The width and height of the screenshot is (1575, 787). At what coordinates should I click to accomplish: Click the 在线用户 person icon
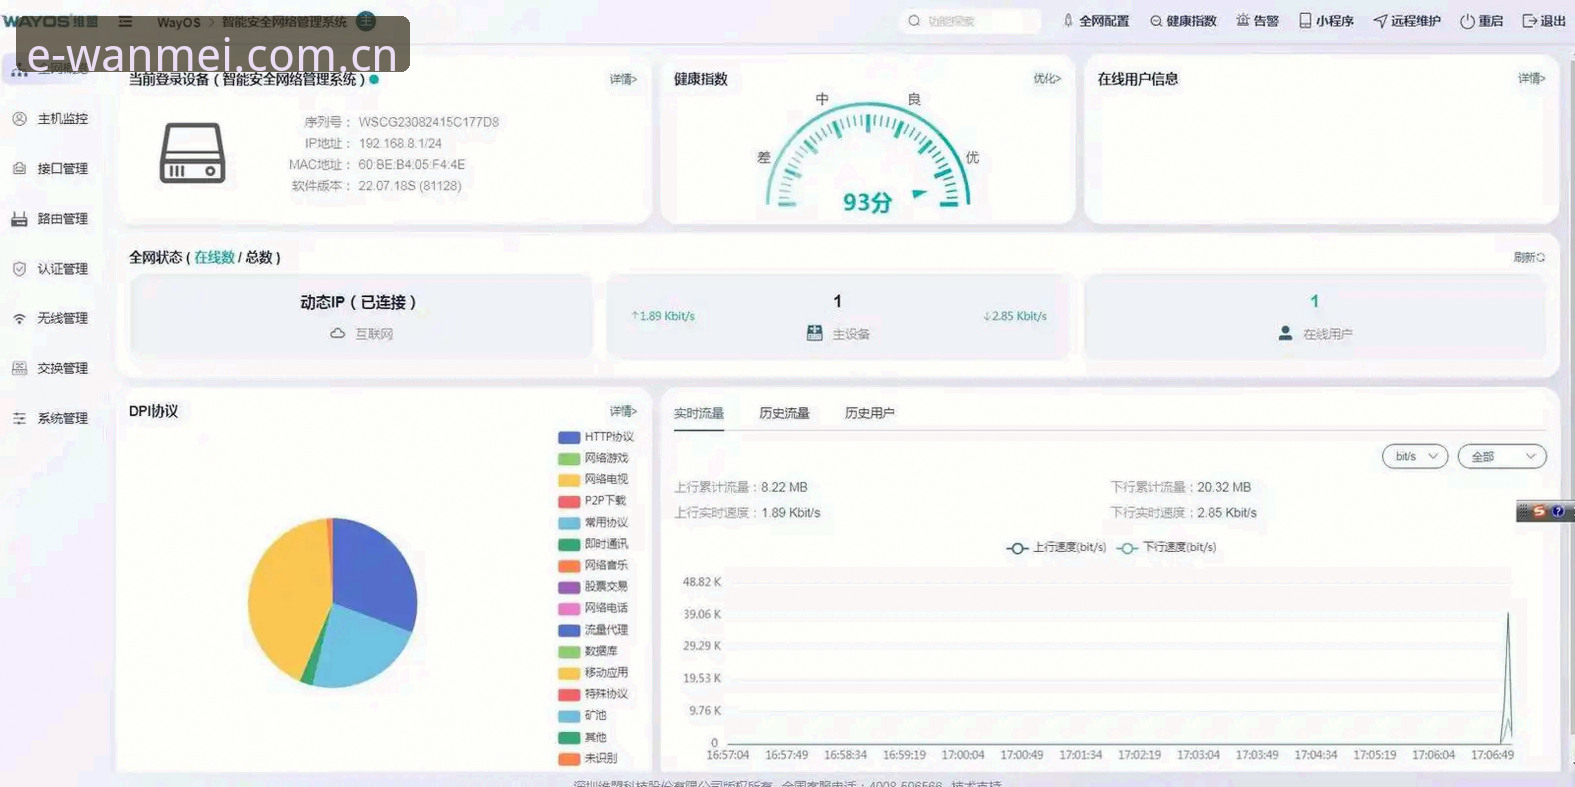(x=1285, y=333)
